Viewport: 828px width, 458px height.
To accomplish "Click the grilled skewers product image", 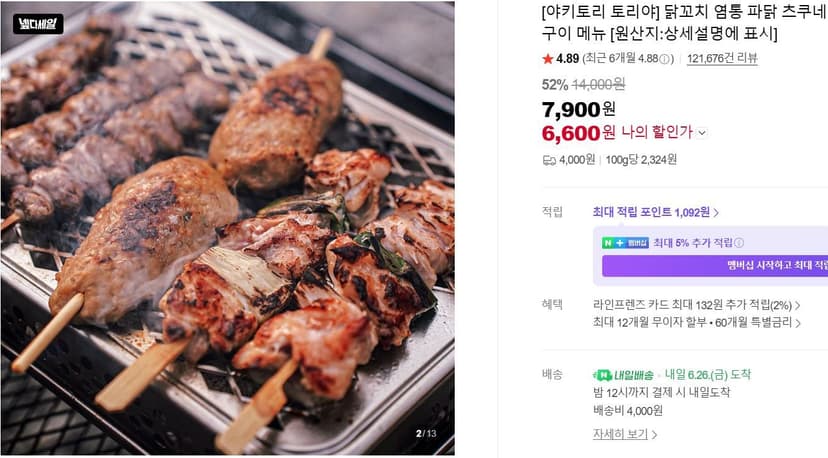I will (228, 228).
